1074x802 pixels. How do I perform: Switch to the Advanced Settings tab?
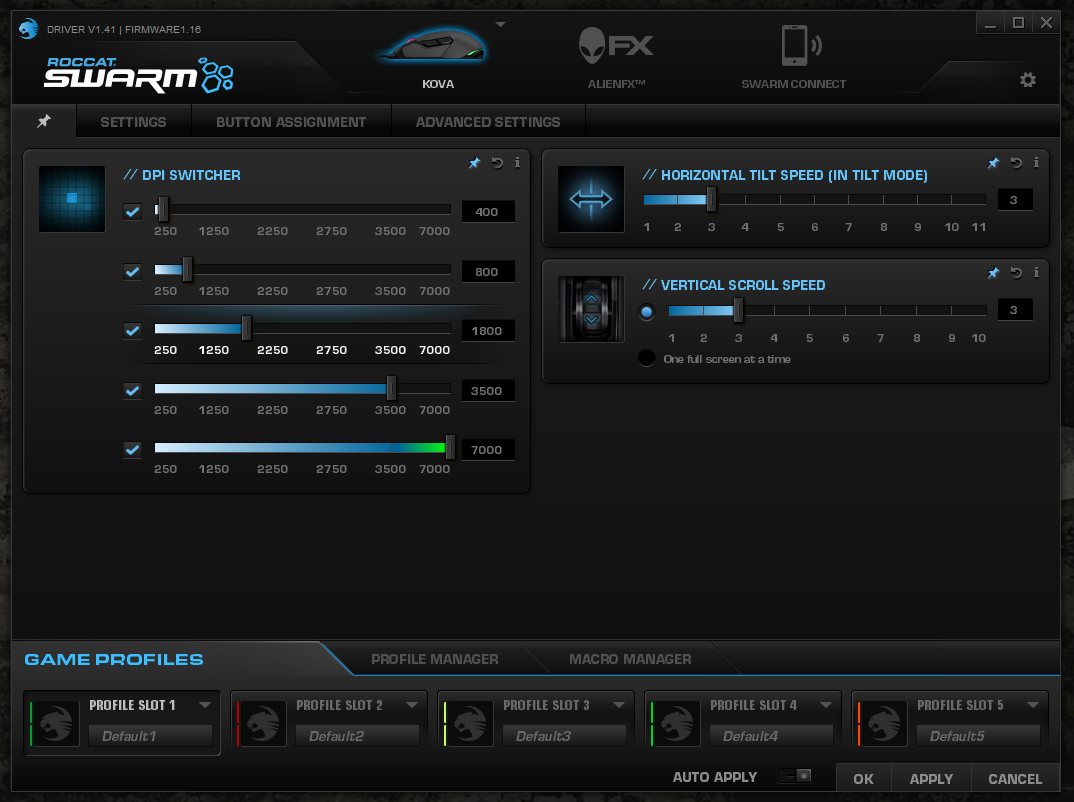pyautogui.click(x=488, y=122)
